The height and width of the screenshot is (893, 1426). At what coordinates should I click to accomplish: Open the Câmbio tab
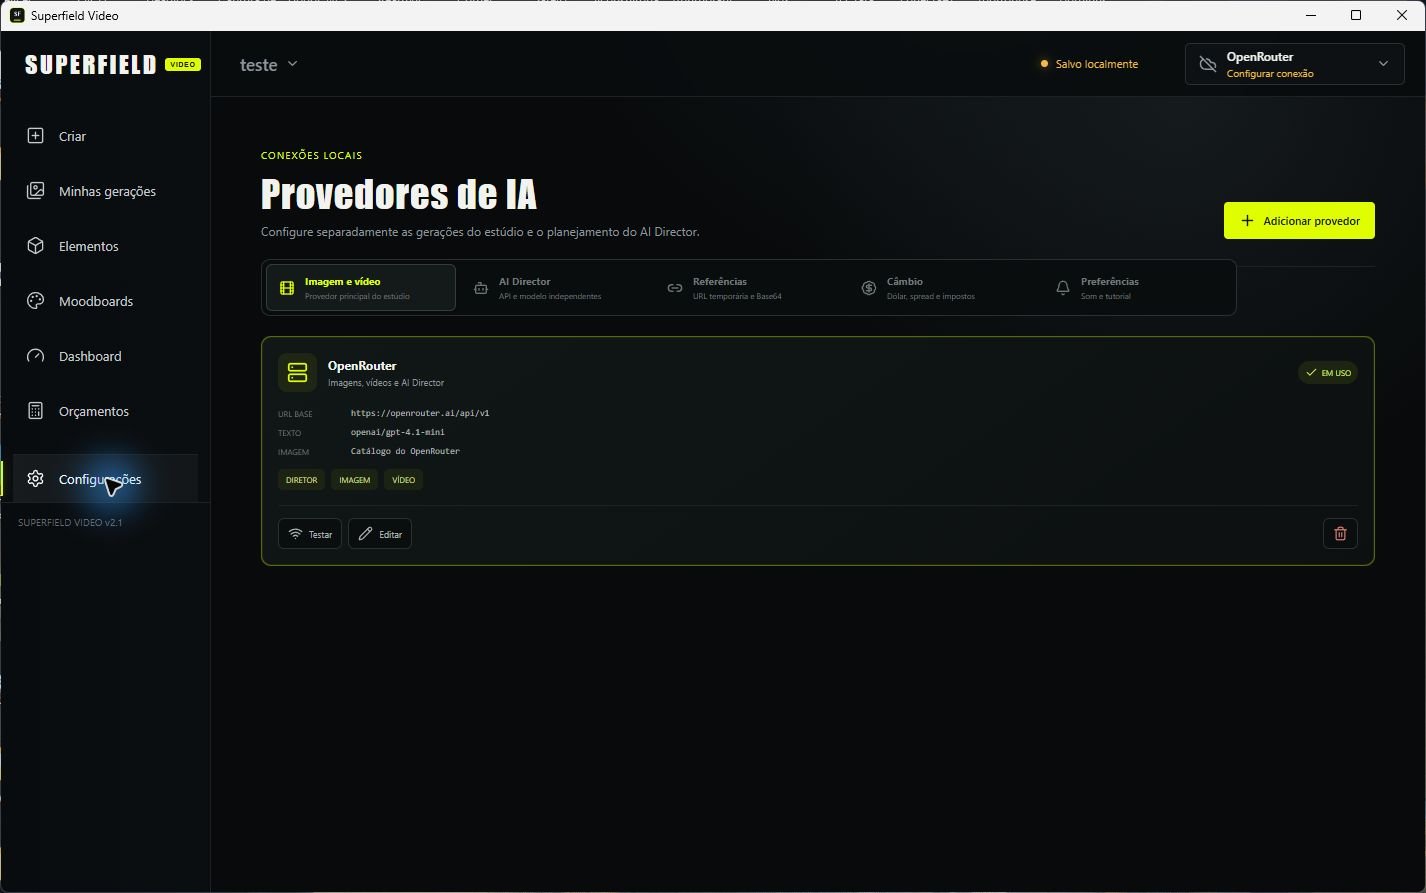click(943, 288)
